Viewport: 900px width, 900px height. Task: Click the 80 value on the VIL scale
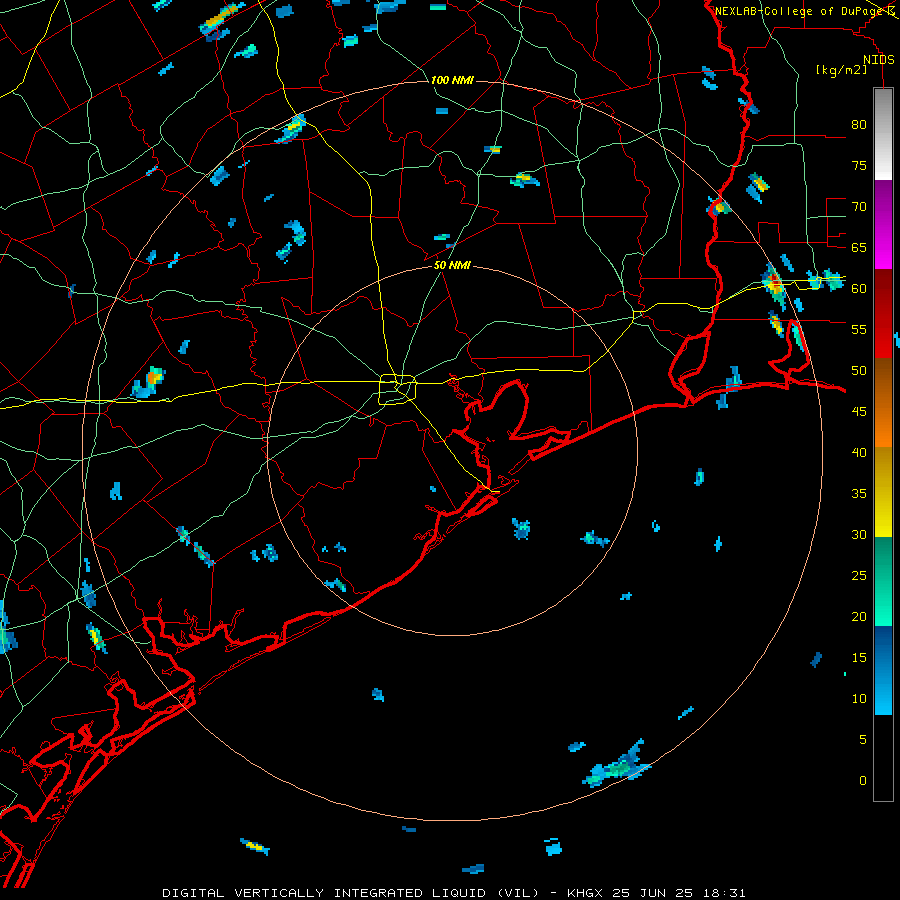[x=859, y=125]
